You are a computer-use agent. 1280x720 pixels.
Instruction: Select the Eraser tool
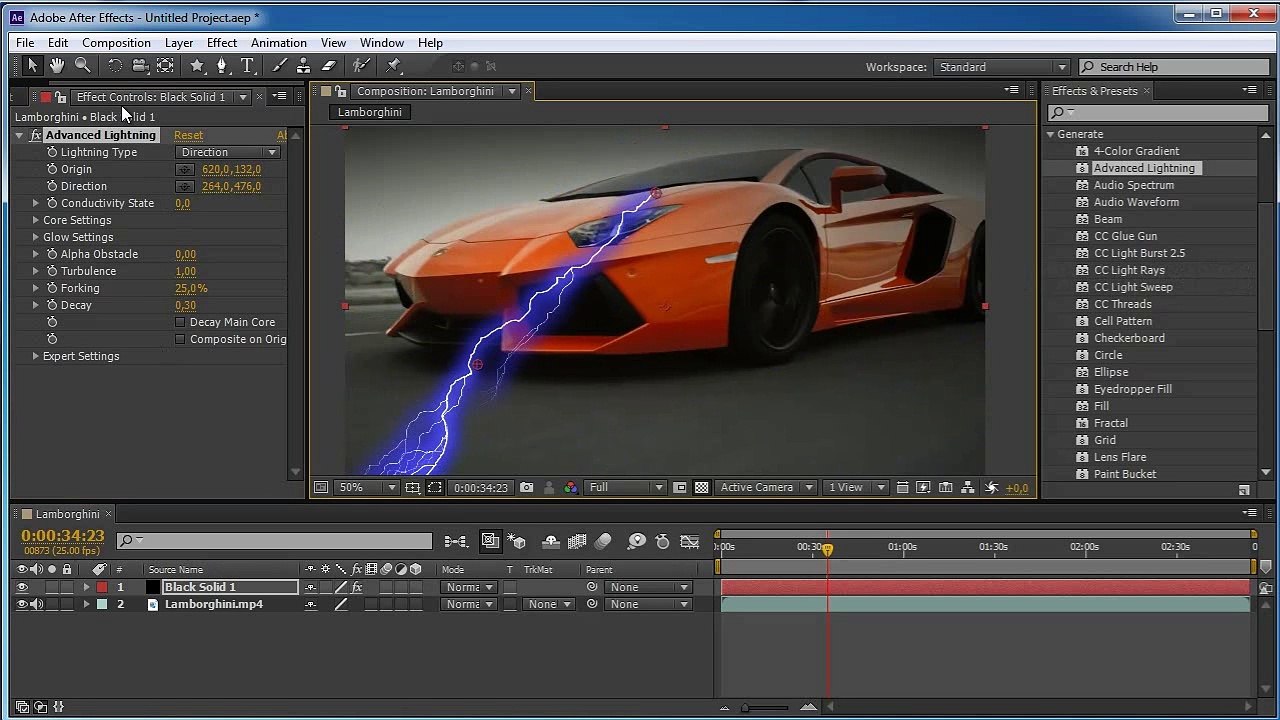click(329, 66)
